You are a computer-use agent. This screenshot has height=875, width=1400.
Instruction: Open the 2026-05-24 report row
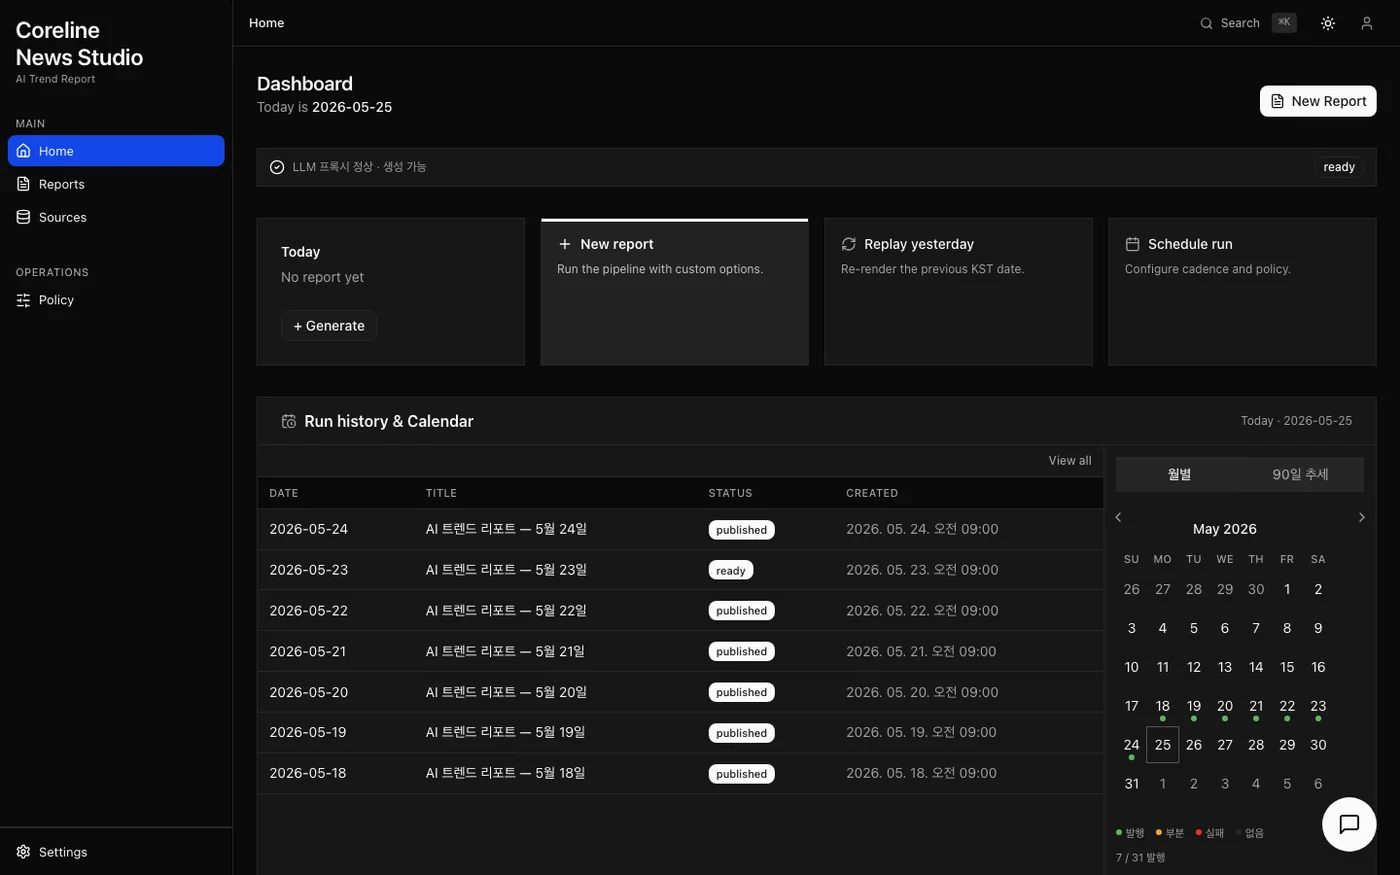point(680,529)
